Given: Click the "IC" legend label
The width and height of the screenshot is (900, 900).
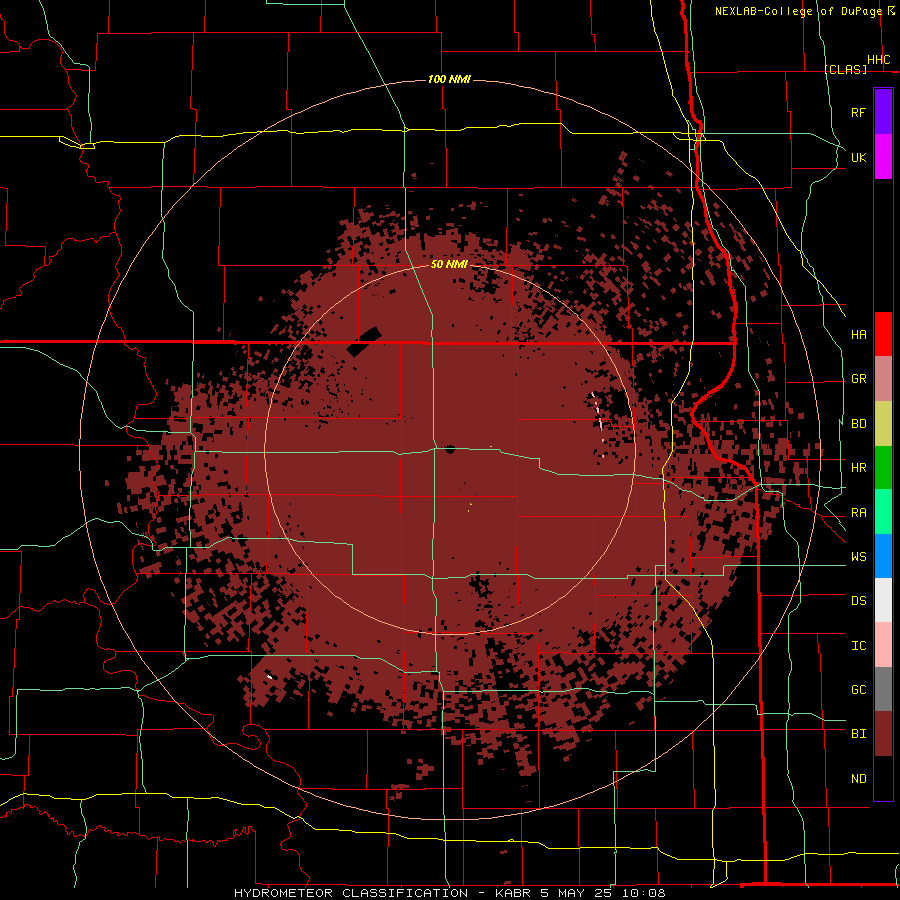Looking at the screenshot, I should click(x=858, y=646).
